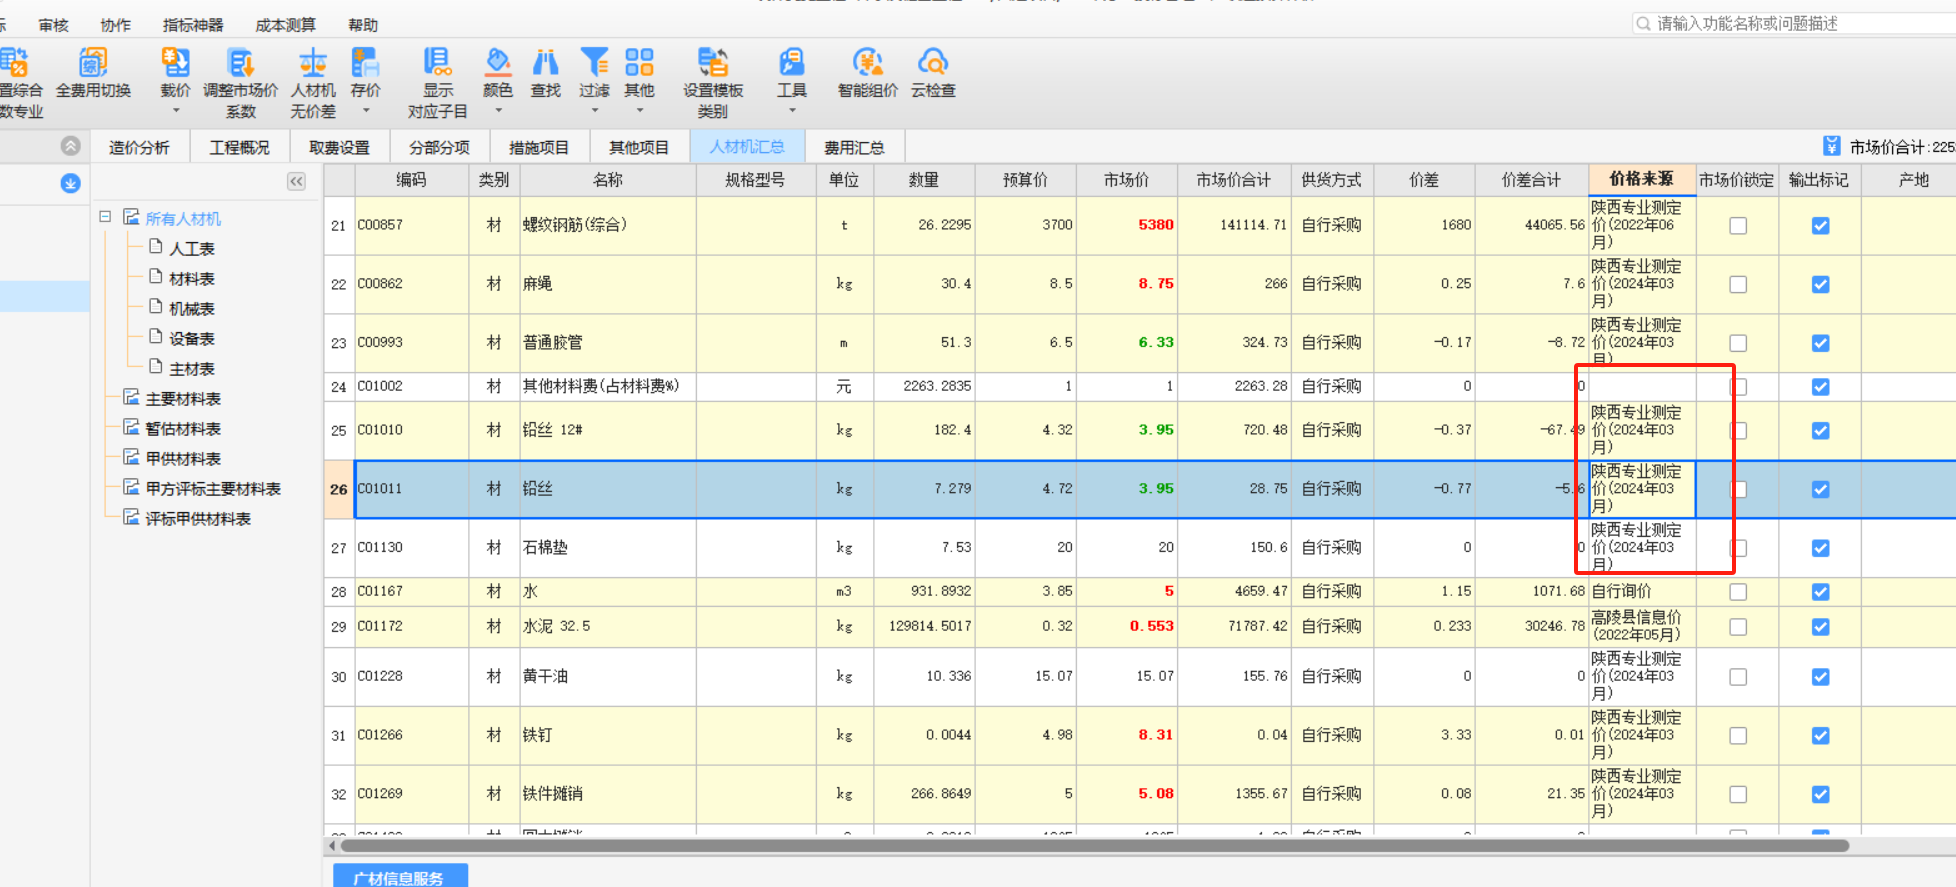Open the 评标甲供材料表 node
The height and width of the screenshot is (887, 1956).
tap(198, 518)
